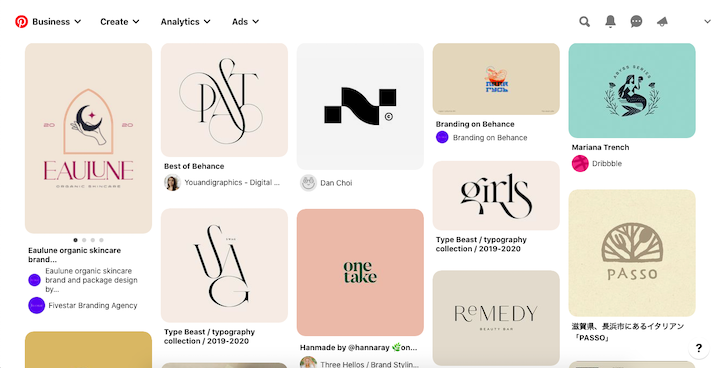Click Type Beast title under SWAG pin
Viewport: 720px width, 368px height.
click(209, 336)
